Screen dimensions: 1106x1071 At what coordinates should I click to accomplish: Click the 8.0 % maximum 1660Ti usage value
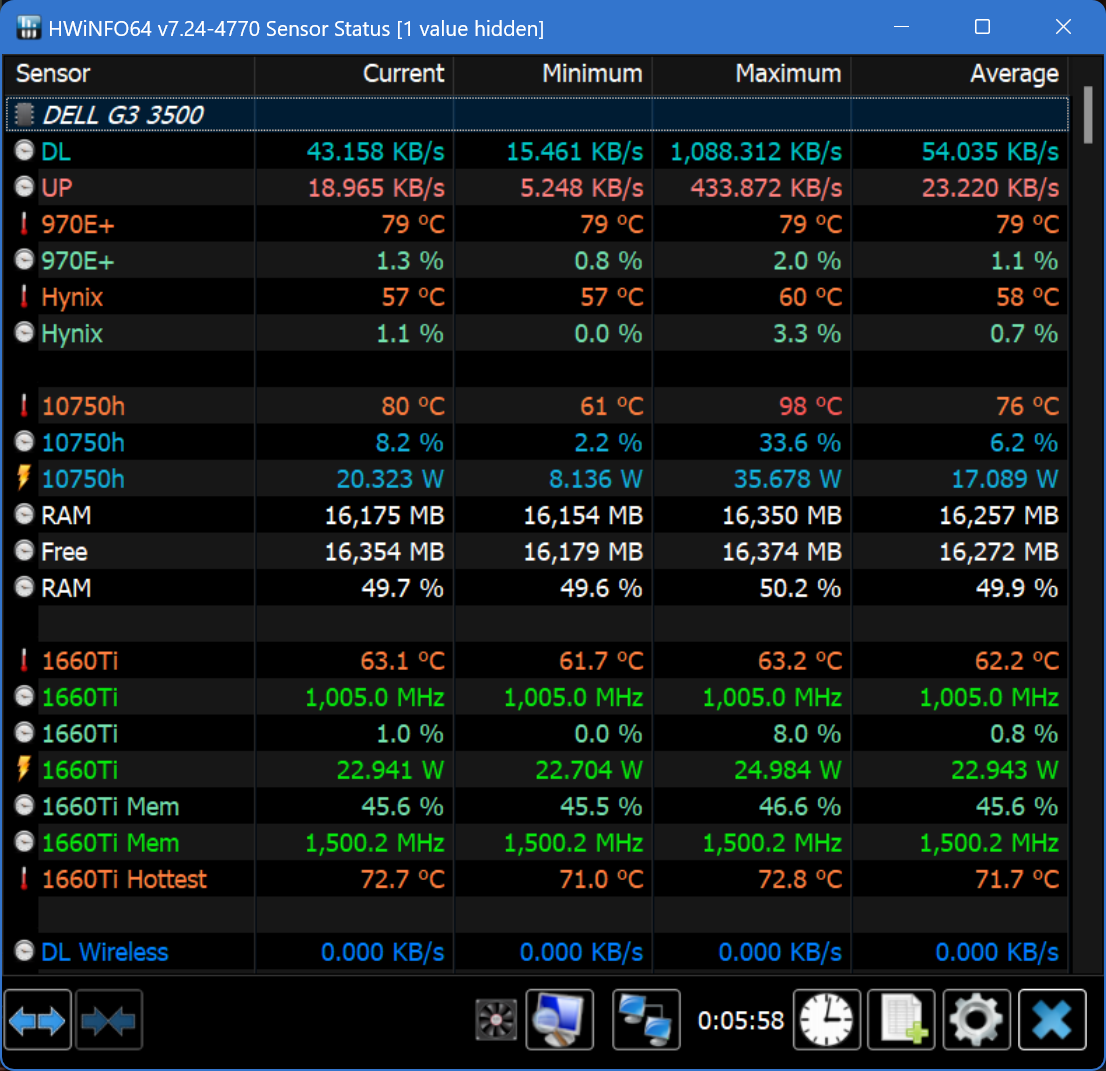807,734
